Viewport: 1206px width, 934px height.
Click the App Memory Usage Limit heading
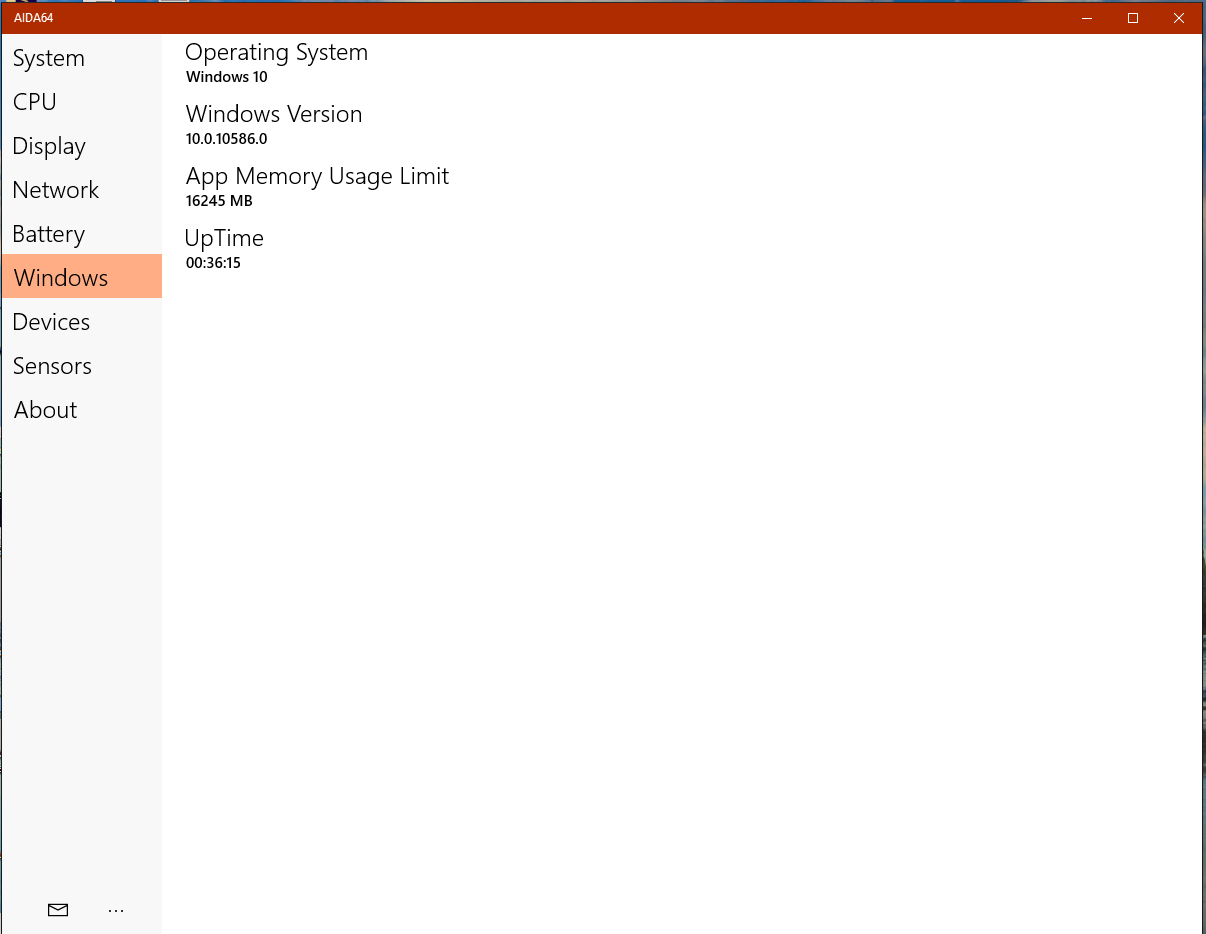(317, 177)
